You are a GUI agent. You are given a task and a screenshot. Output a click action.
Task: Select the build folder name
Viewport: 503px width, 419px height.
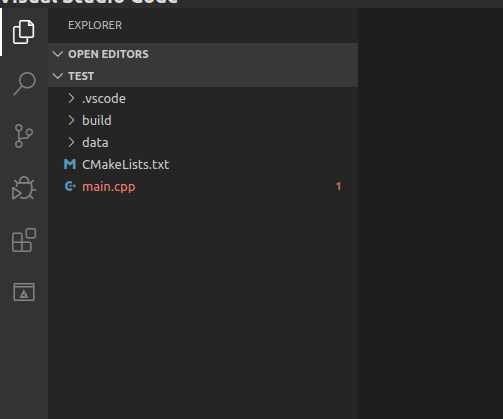pyautogui.click(x=97, y=120)
